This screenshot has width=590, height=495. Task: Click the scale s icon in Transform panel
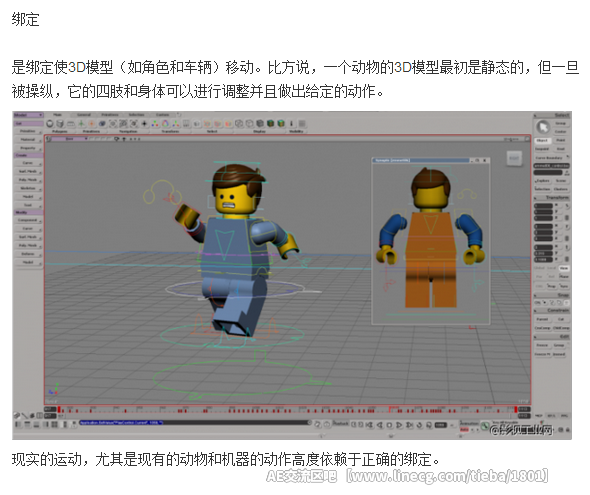tap(566, 206)
